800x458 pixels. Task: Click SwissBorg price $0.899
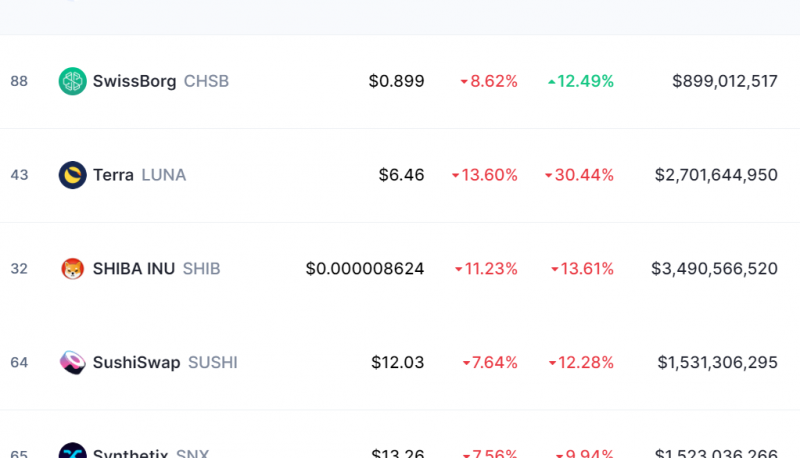396,81
